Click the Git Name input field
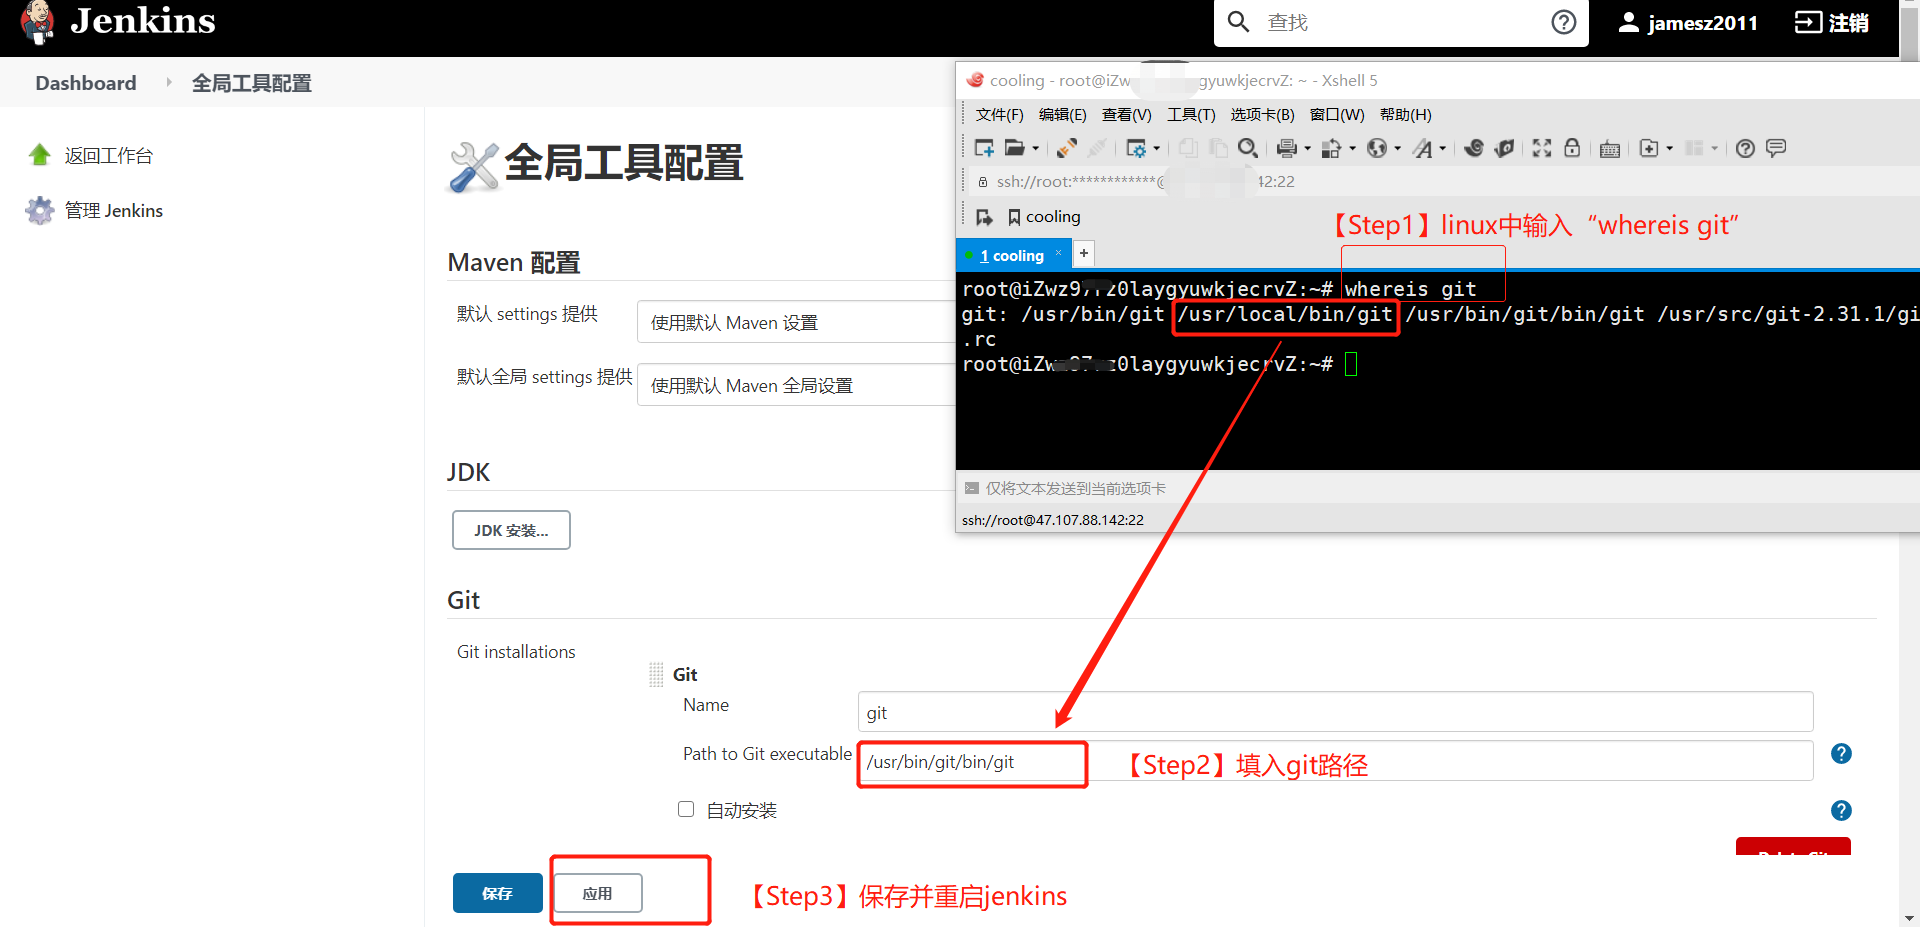 click(1335, 712)
